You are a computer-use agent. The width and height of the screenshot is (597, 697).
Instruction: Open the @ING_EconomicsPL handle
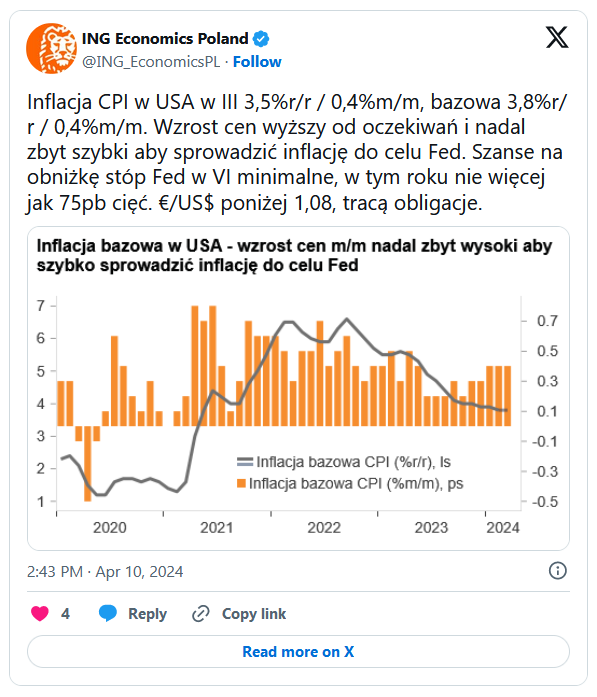(x=151, y=62)
